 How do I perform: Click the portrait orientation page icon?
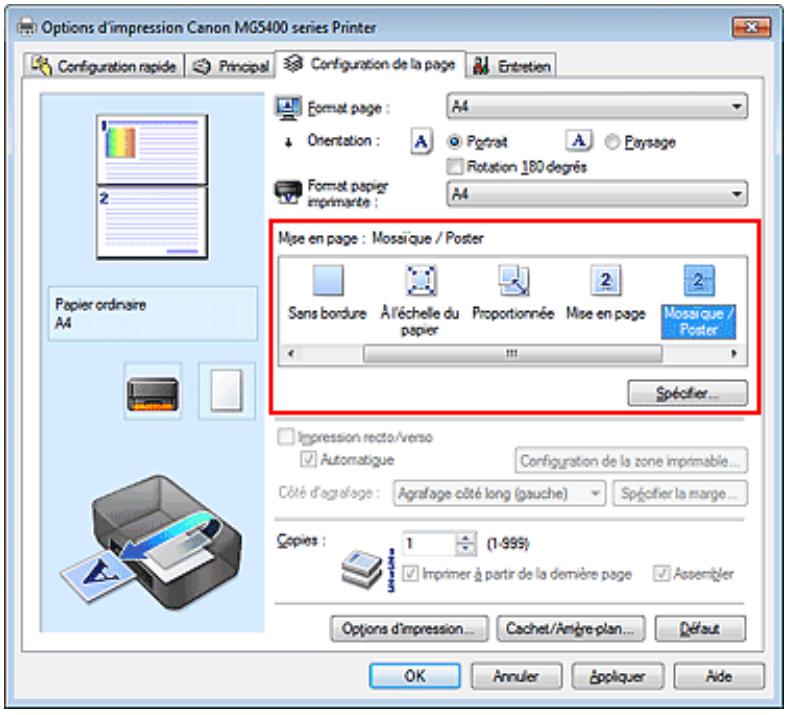421,142
